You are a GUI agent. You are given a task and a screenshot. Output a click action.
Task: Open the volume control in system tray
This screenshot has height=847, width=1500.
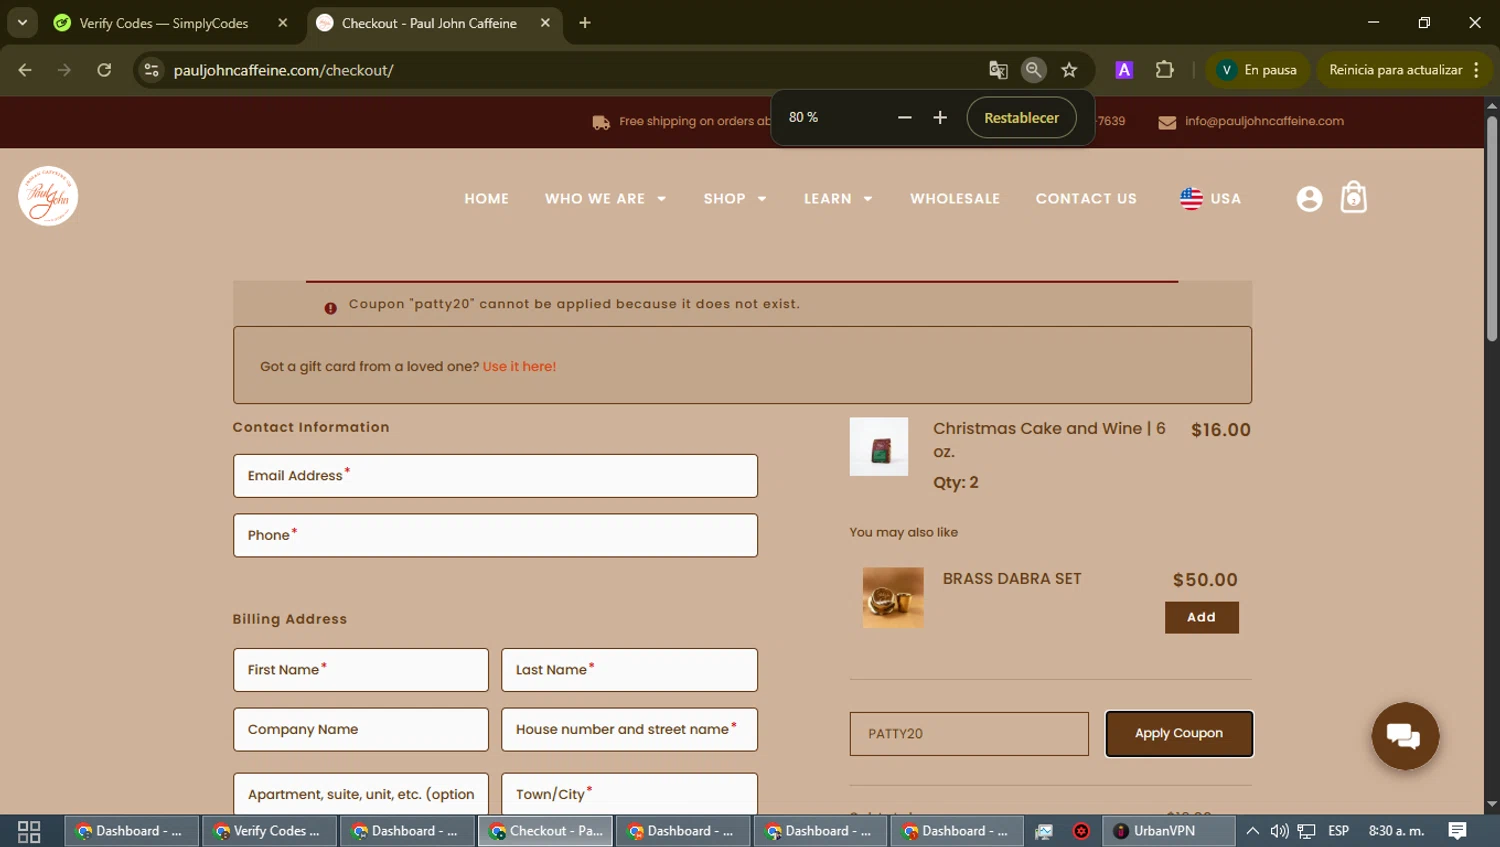click(x=1279, y=831)
